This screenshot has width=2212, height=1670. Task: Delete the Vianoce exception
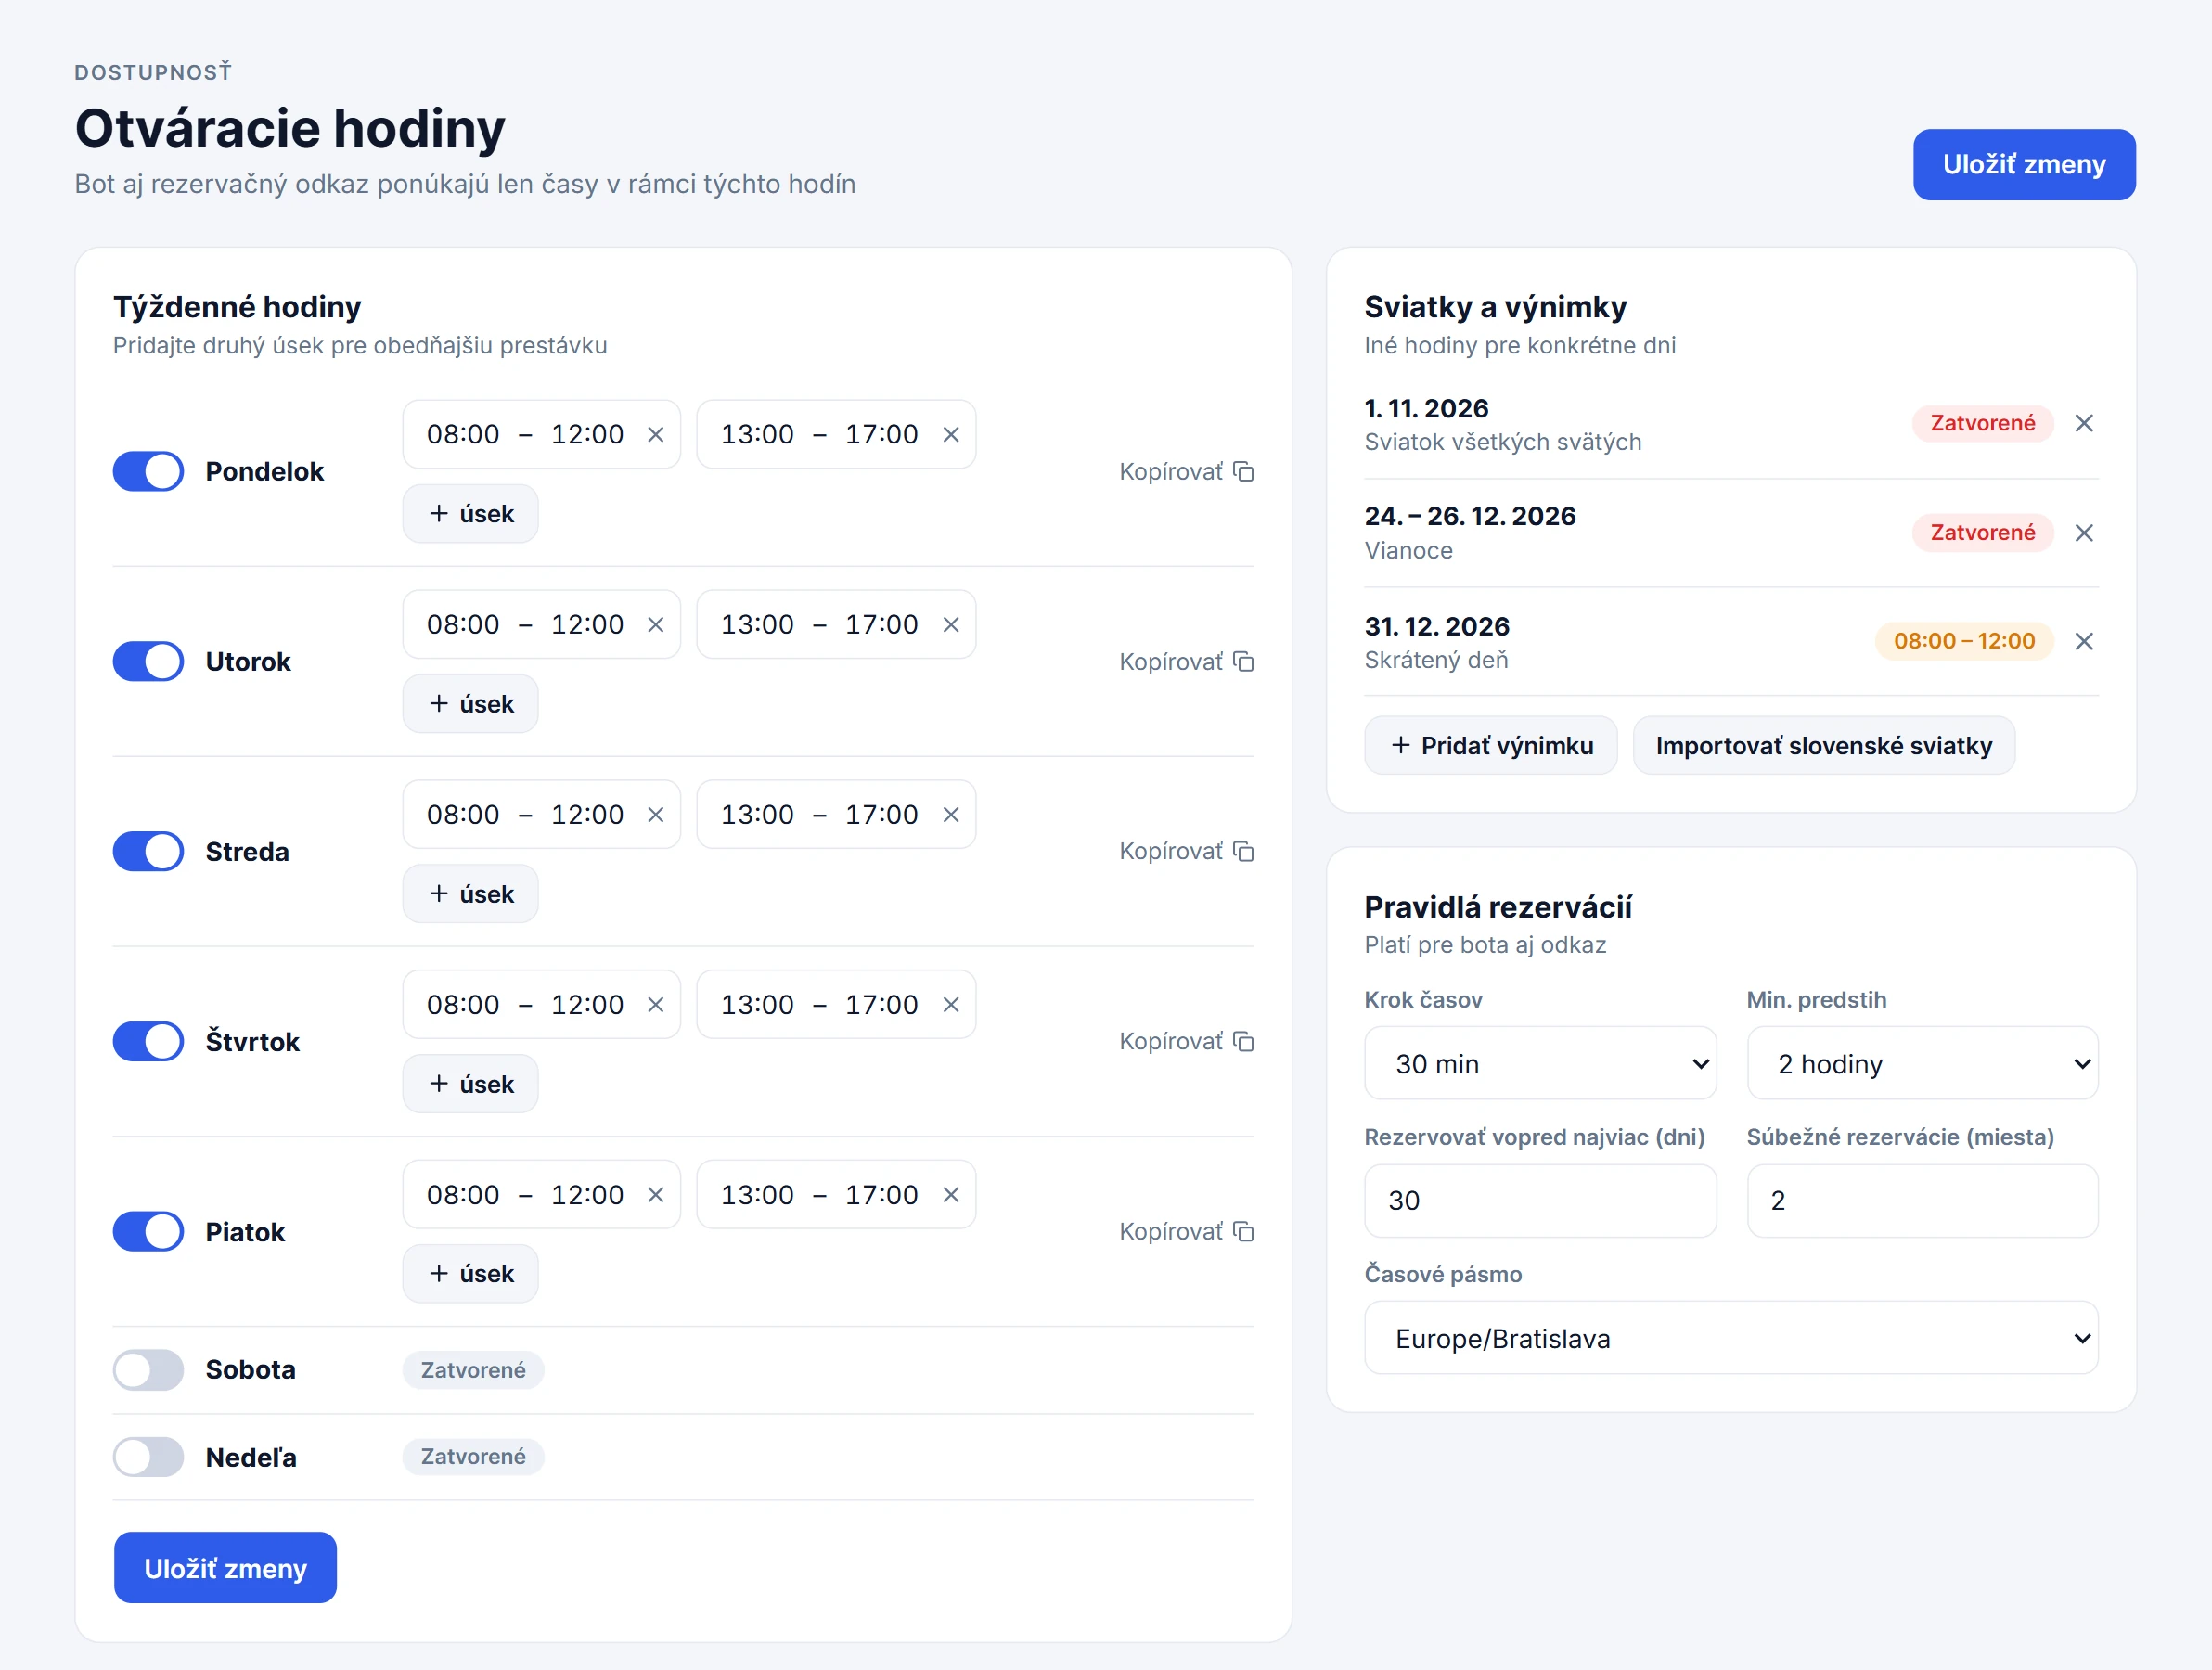(x=2084, y=533)
